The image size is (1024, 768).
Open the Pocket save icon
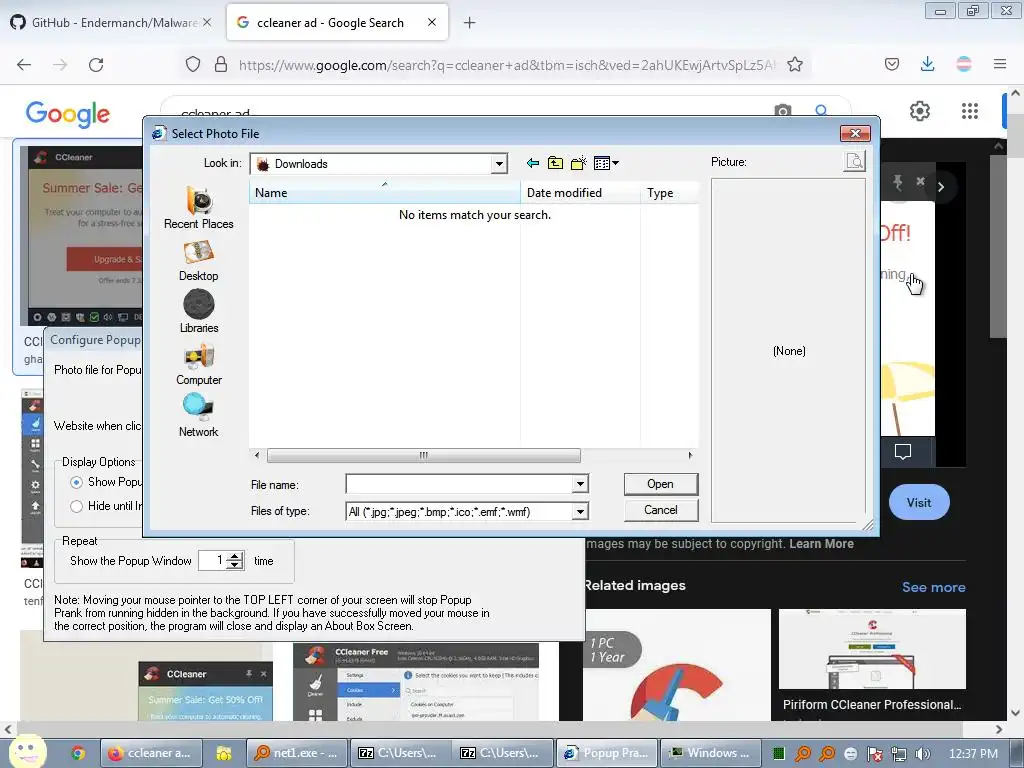tap(892, 64)
